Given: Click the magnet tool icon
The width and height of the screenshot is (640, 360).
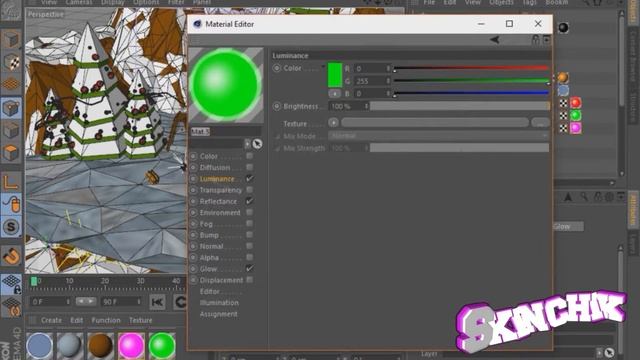Looking at the screenshot, I should coord(11,256).
